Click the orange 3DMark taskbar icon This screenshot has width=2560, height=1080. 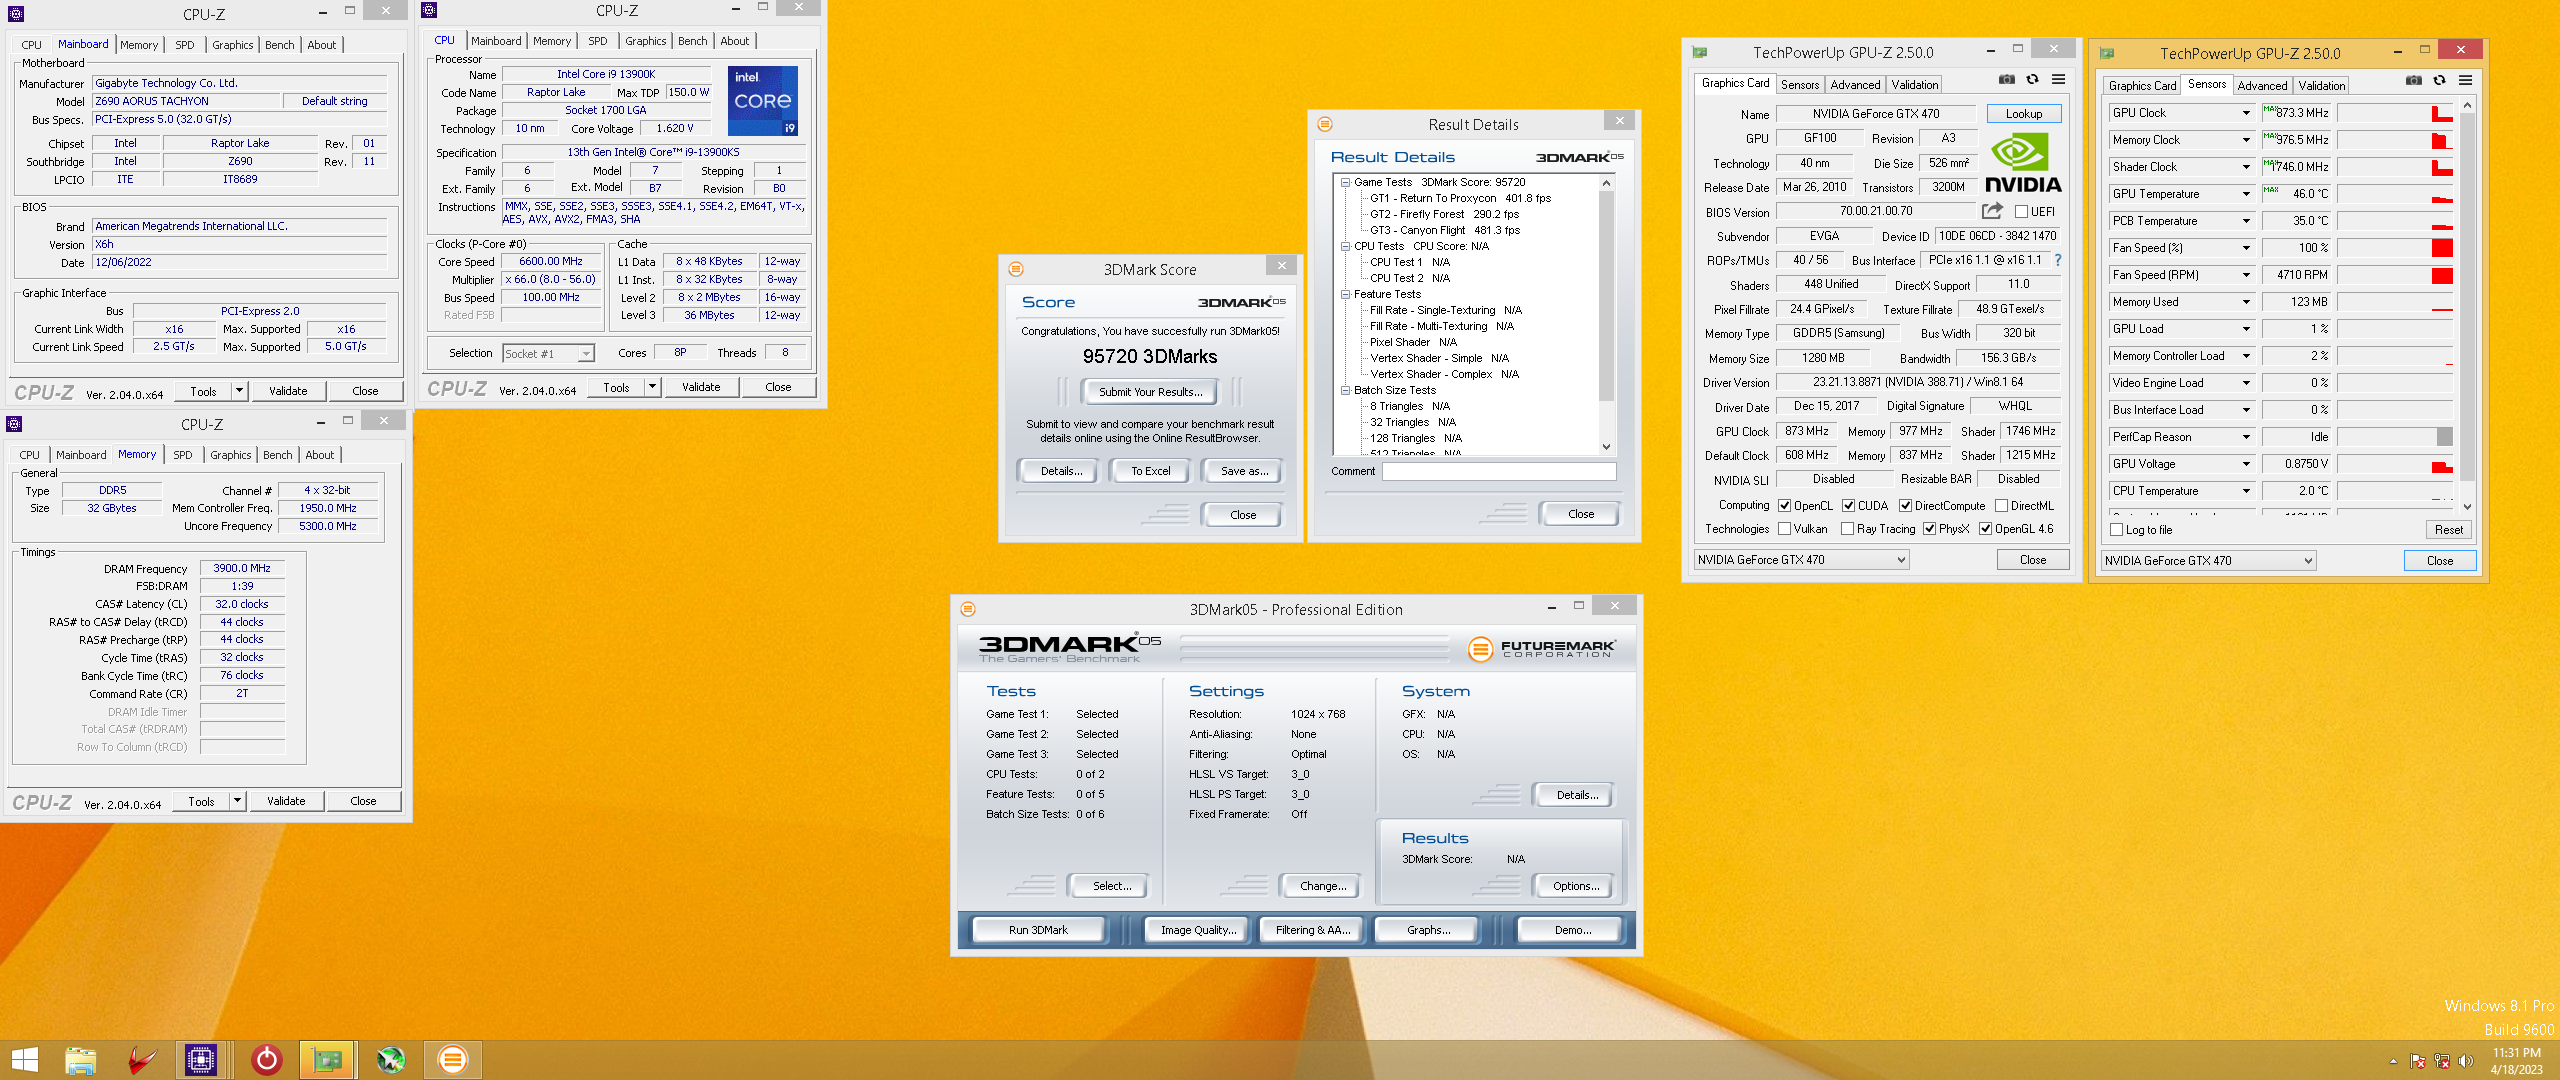pos(452,1060)
